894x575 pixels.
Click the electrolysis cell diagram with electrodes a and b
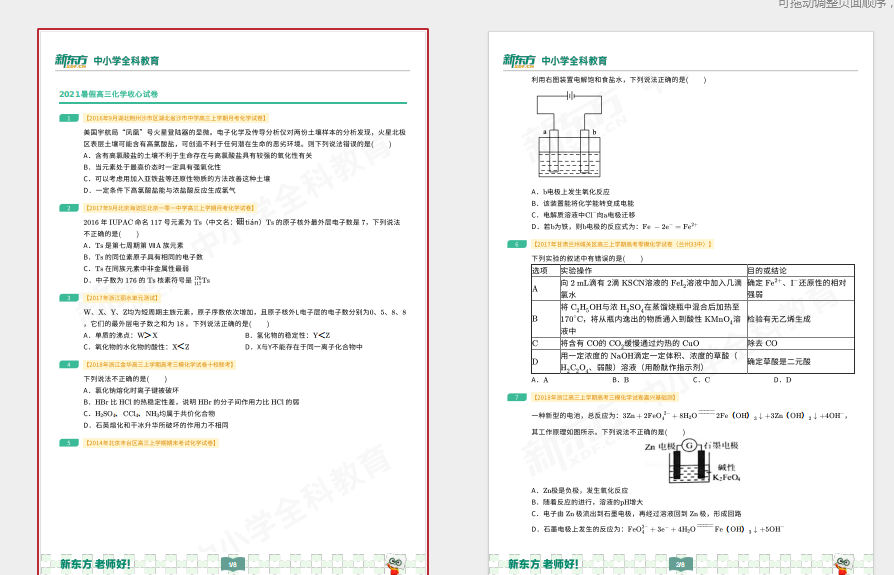click(x=569, y=134)
